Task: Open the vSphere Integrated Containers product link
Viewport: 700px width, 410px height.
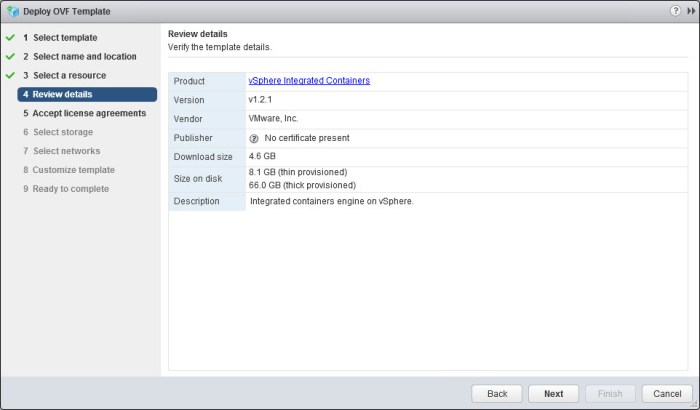Action: pos(309,81)
